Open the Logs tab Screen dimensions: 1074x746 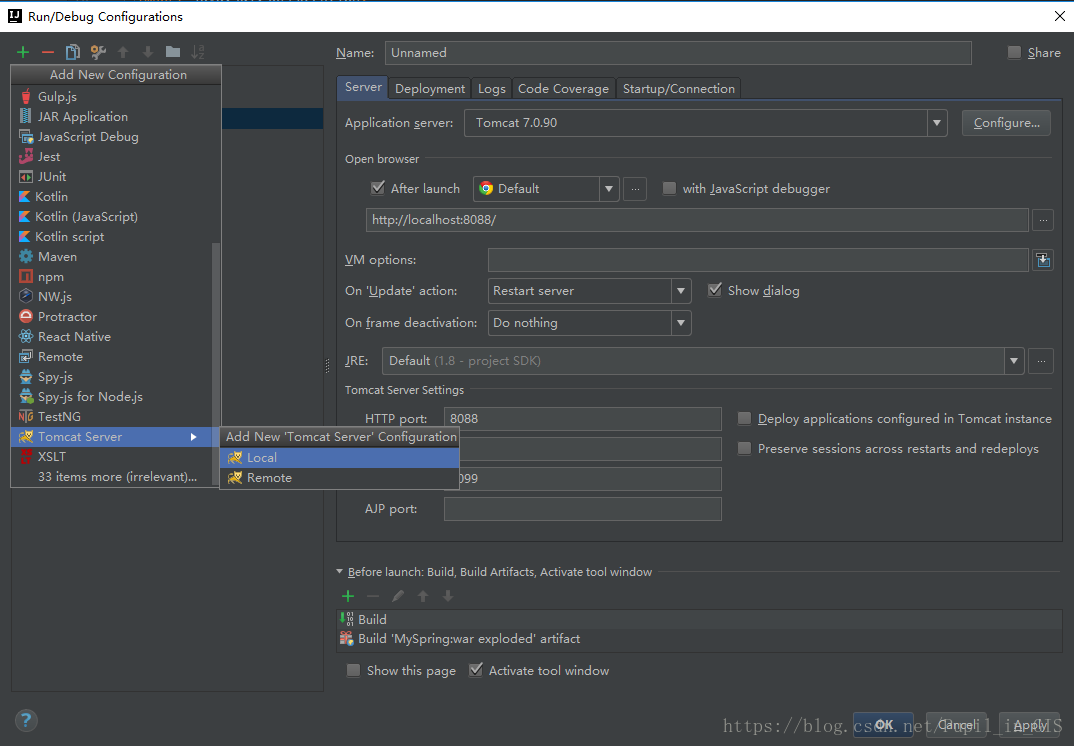492,88
